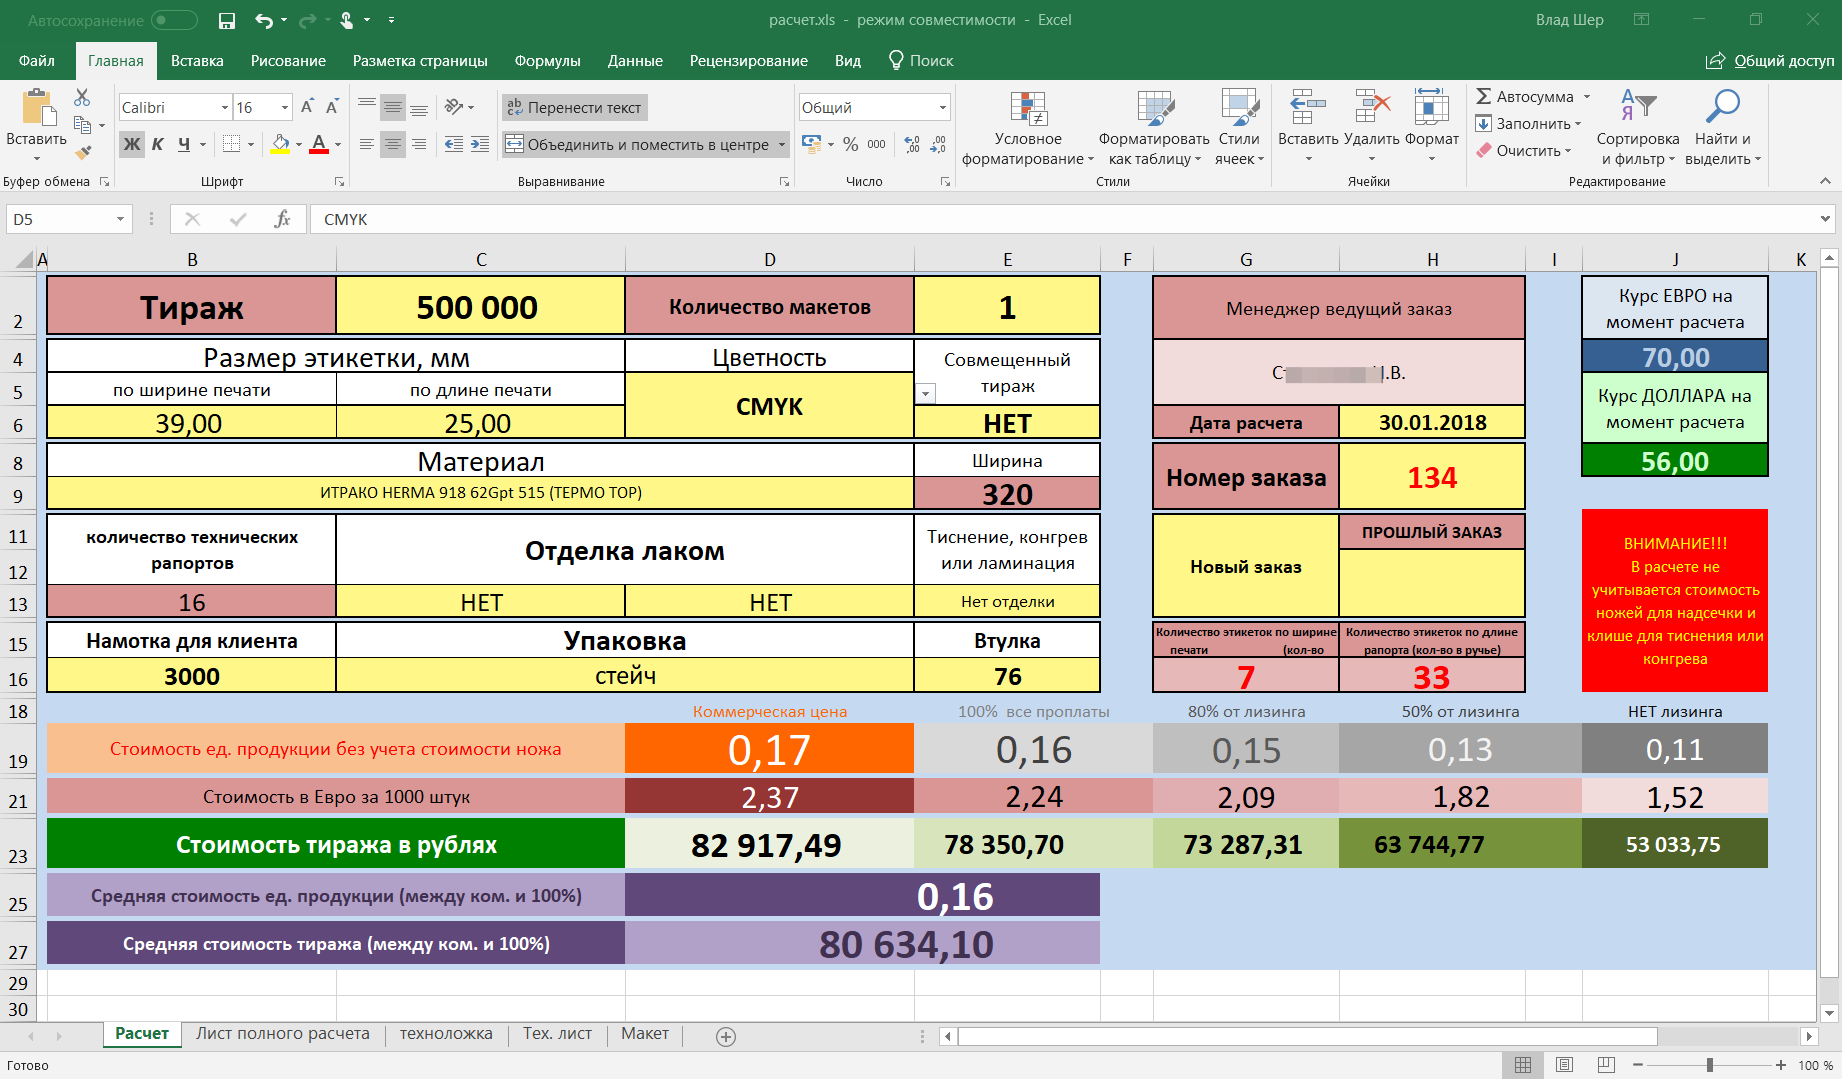
Task: Open the font size 16 dropdown
Action: [x=285, y=107]
